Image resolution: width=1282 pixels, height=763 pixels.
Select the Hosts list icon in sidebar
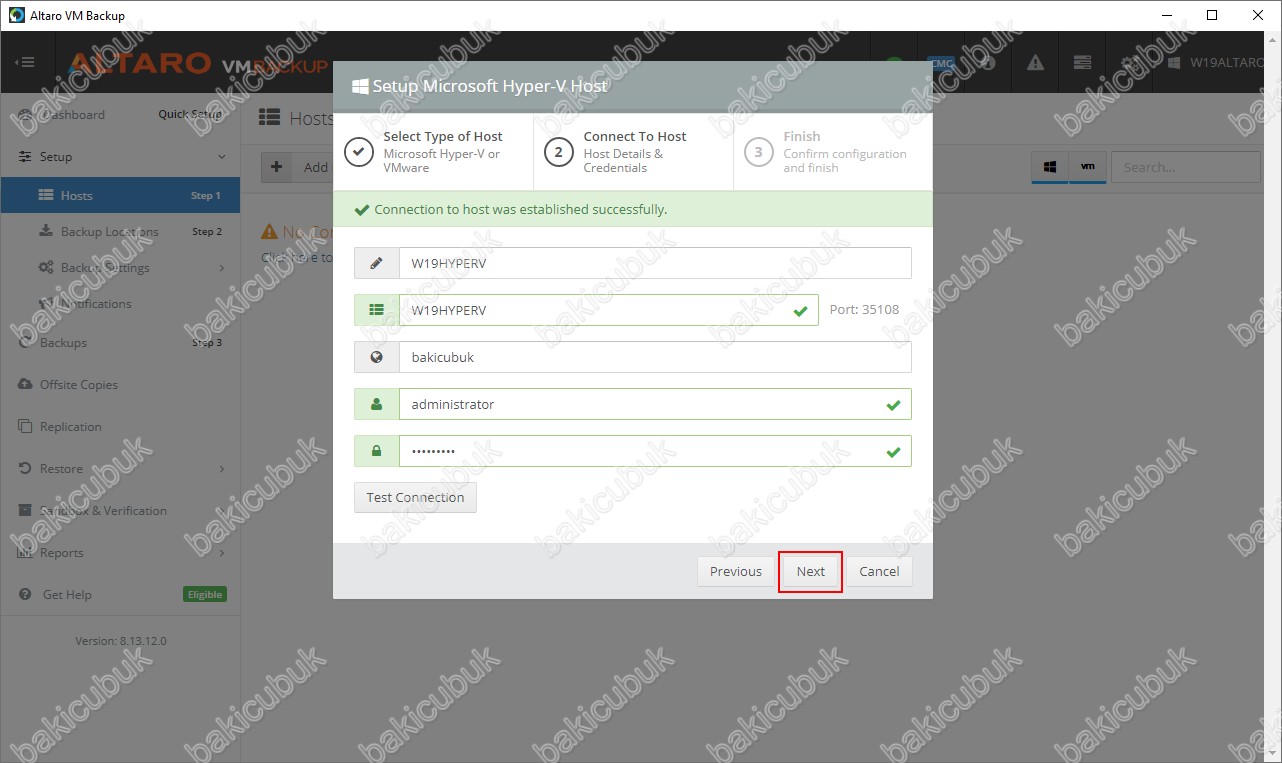tap(46, 196)
